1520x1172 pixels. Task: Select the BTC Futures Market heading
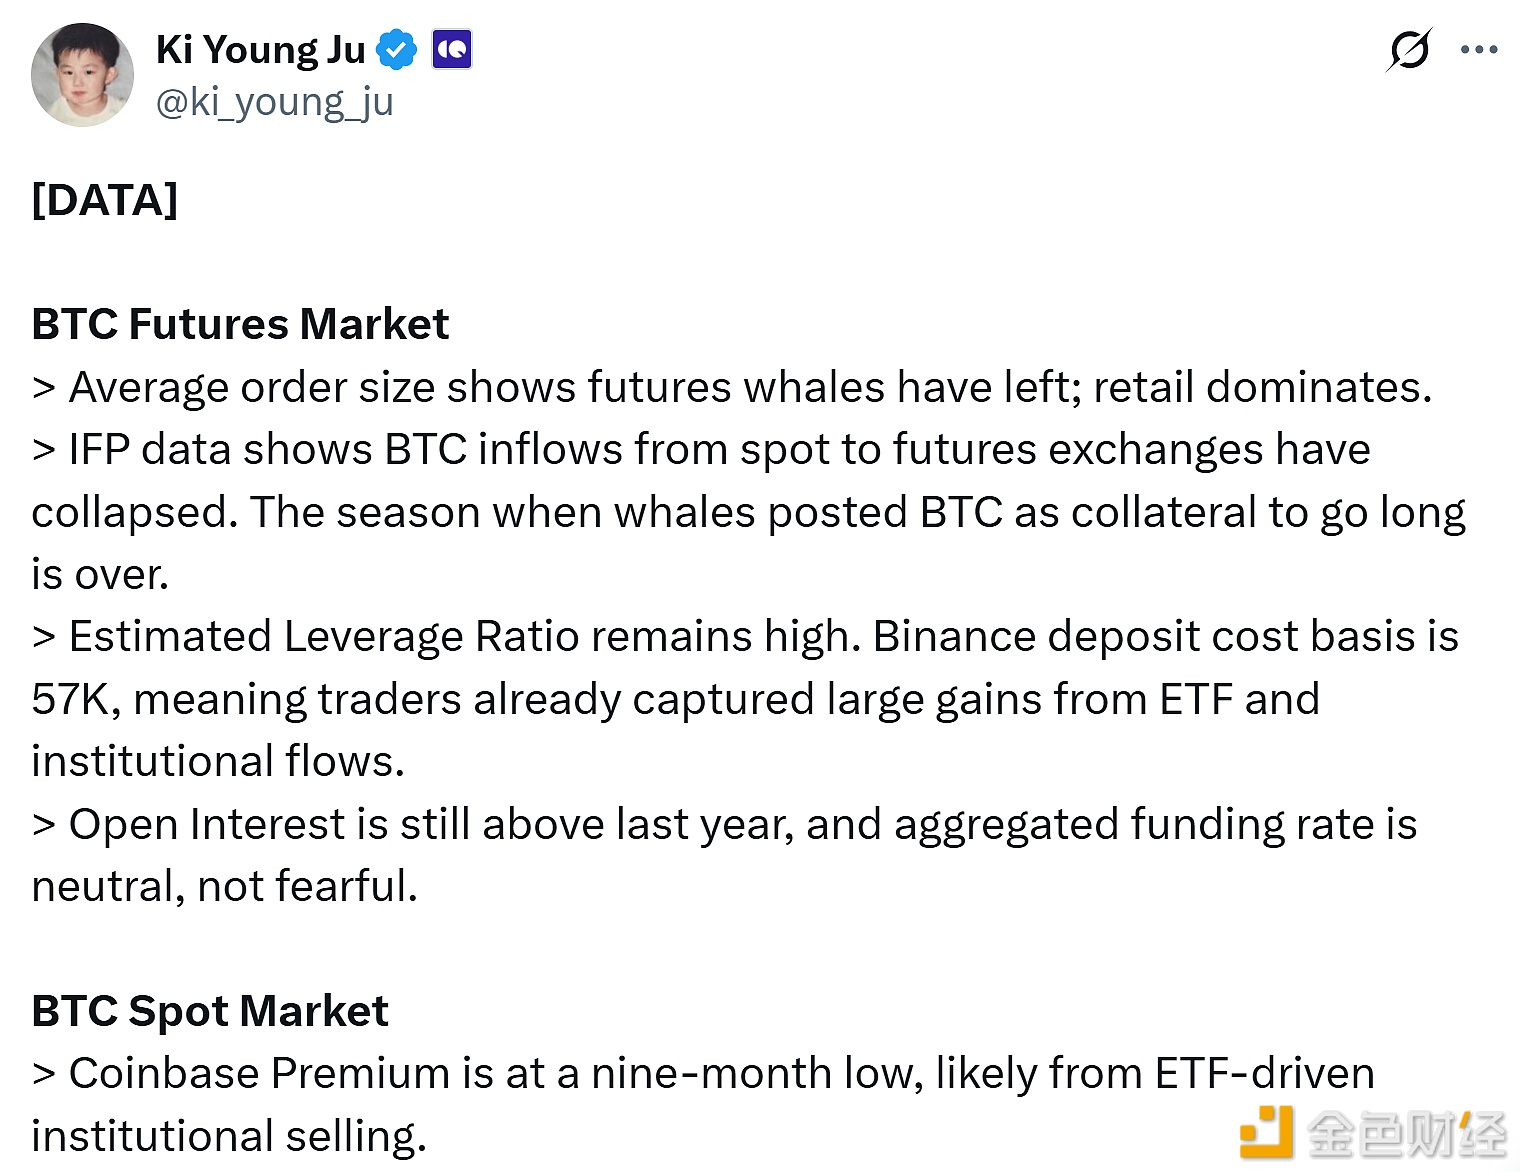[240, 324]
